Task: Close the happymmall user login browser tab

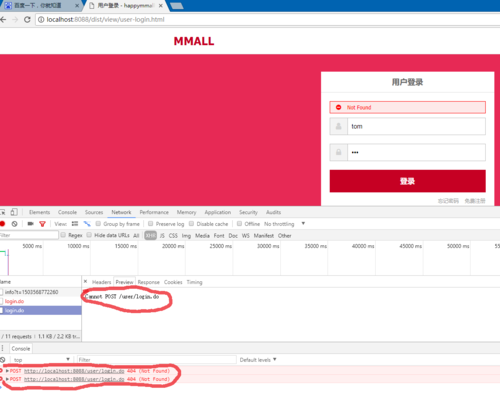Action: pos(161,6)
